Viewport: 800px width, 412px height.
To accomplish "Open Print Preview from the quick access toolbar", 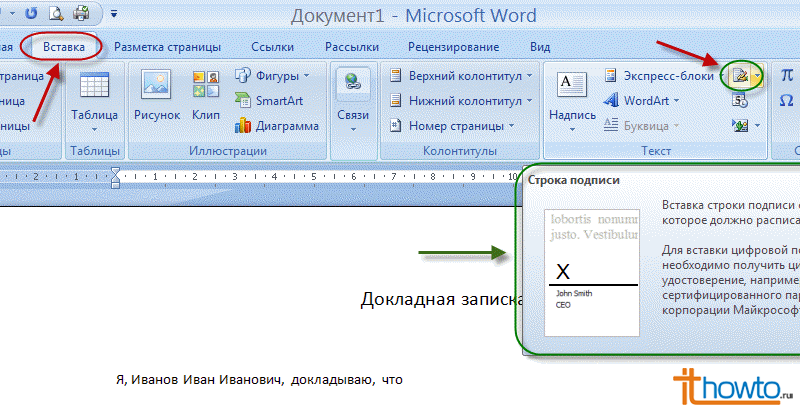I will [57, 13].
